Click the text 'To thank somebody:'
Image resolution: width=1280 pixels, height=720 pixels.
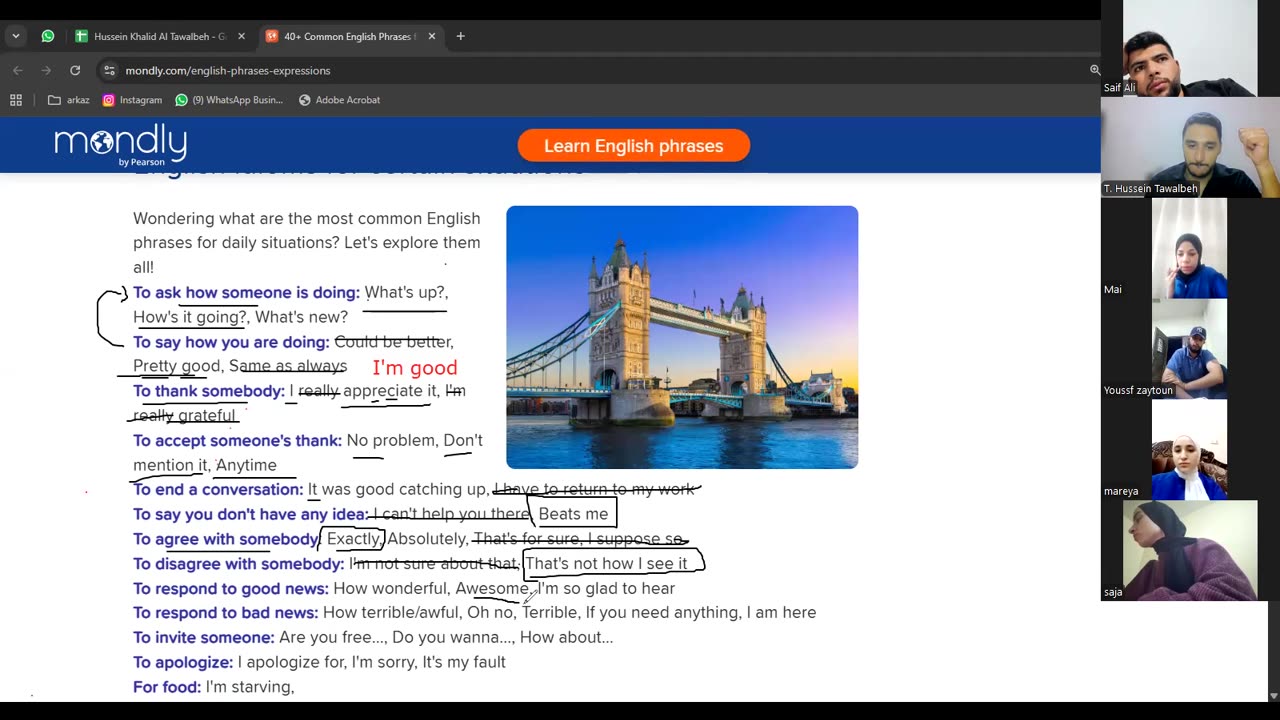coord(209,391)
